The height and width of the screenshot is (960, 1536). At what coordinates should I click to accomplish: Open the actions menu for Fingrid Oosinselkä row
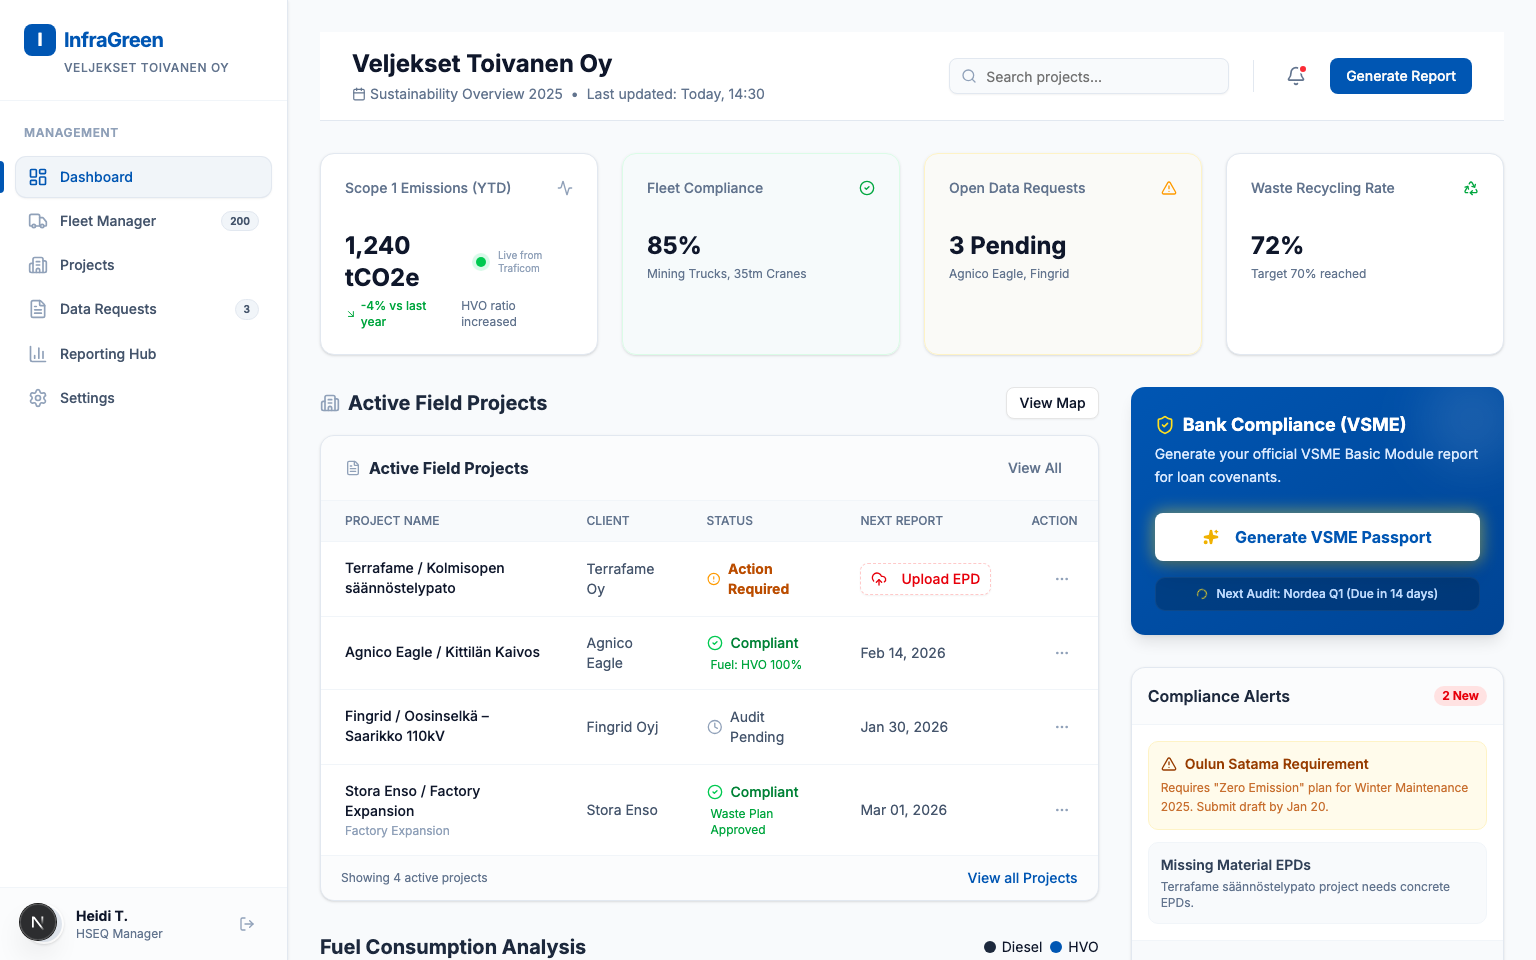tap(1061, 727)
